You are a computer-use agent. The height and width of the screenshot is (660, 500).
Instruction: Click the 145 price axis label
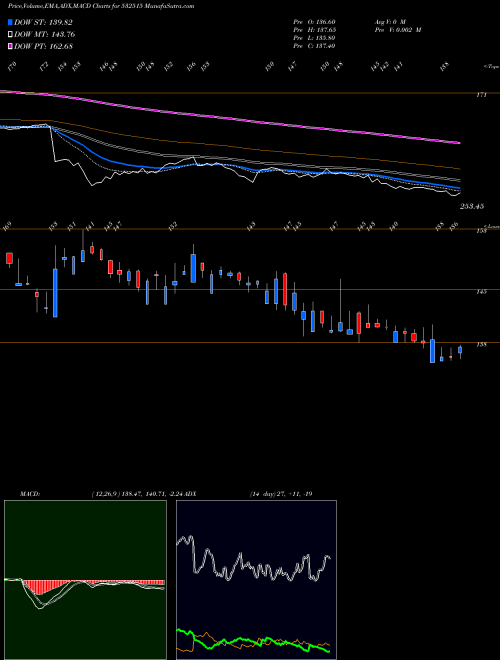click(x=481, y=291)
